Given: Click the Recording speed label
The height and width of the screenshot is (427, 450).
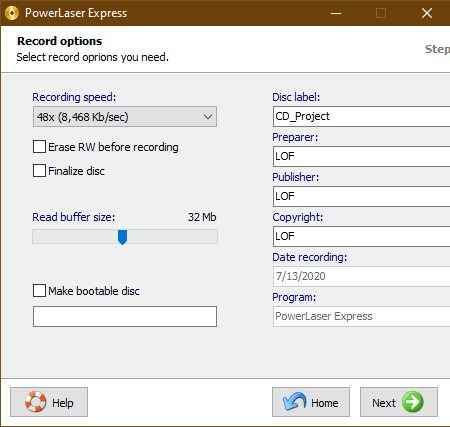Looking at the screenshot, I should pos(74,97).
